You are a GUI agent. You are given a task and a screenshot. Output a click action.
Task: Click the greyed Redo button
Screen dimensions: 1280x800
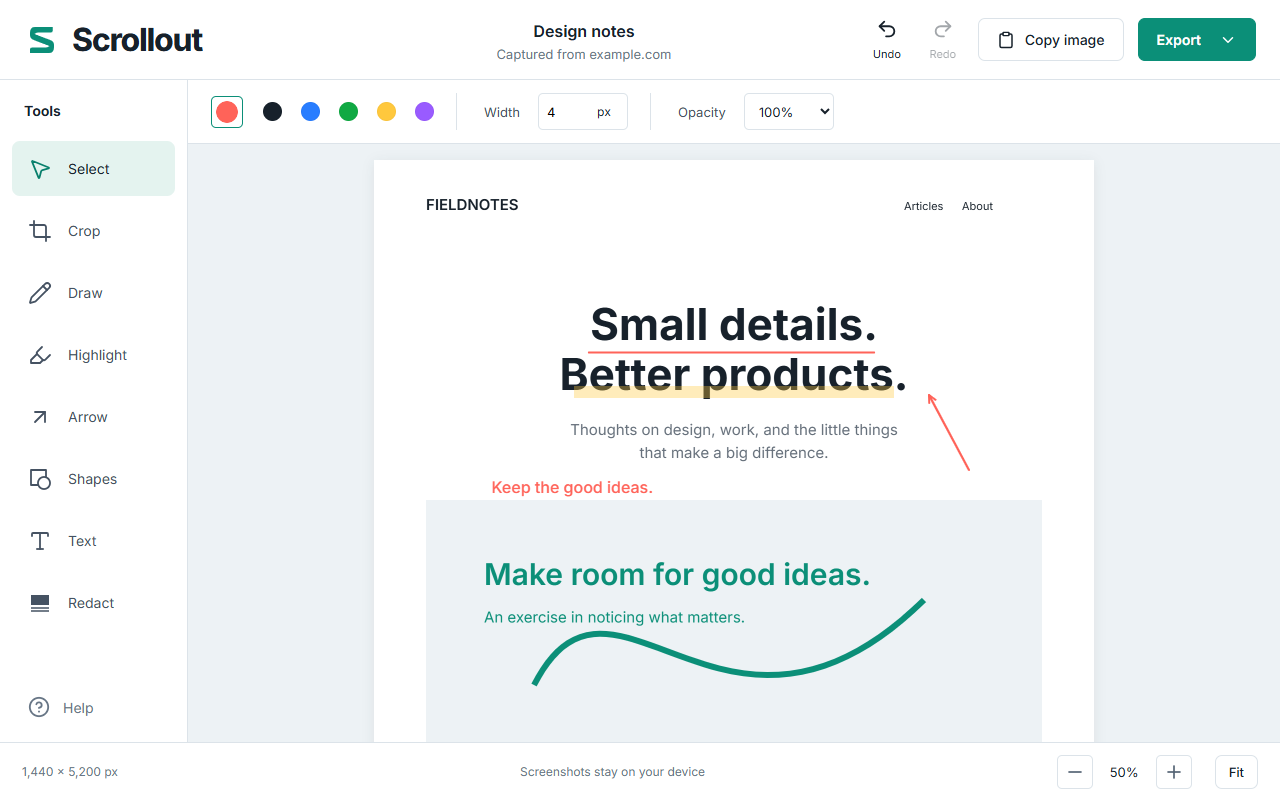(942, 40)
